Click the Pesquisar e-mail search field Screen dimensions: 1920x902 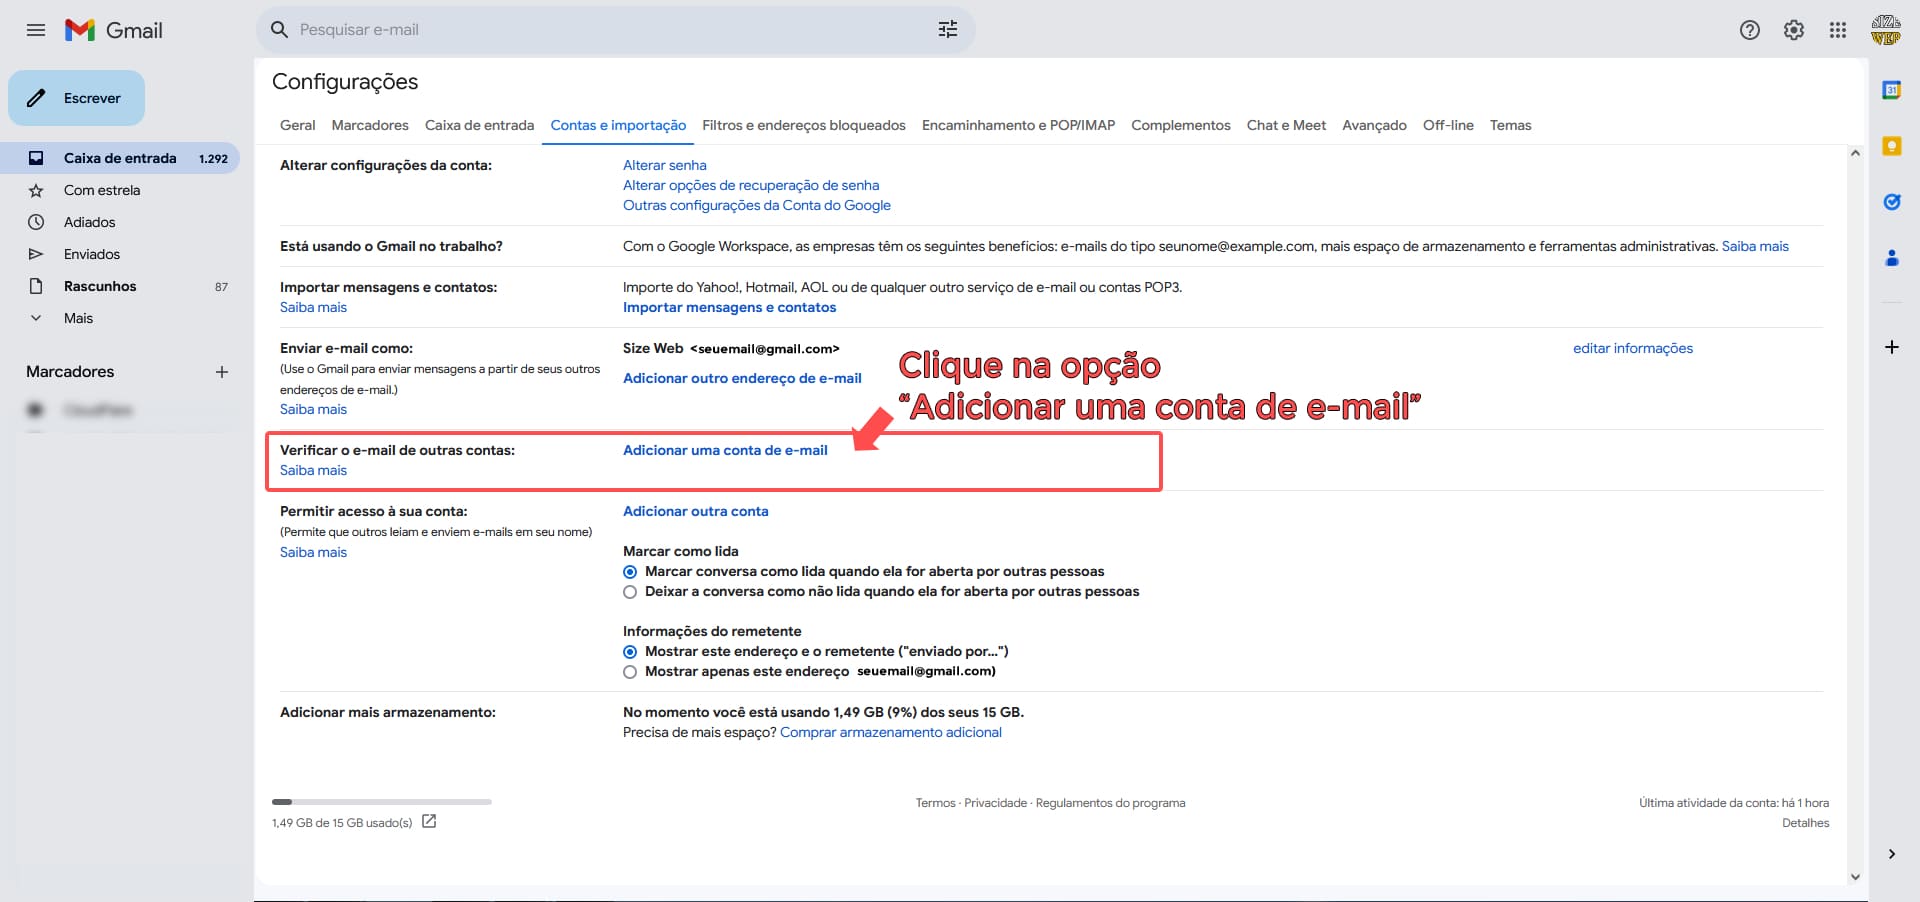coord(600,30)
